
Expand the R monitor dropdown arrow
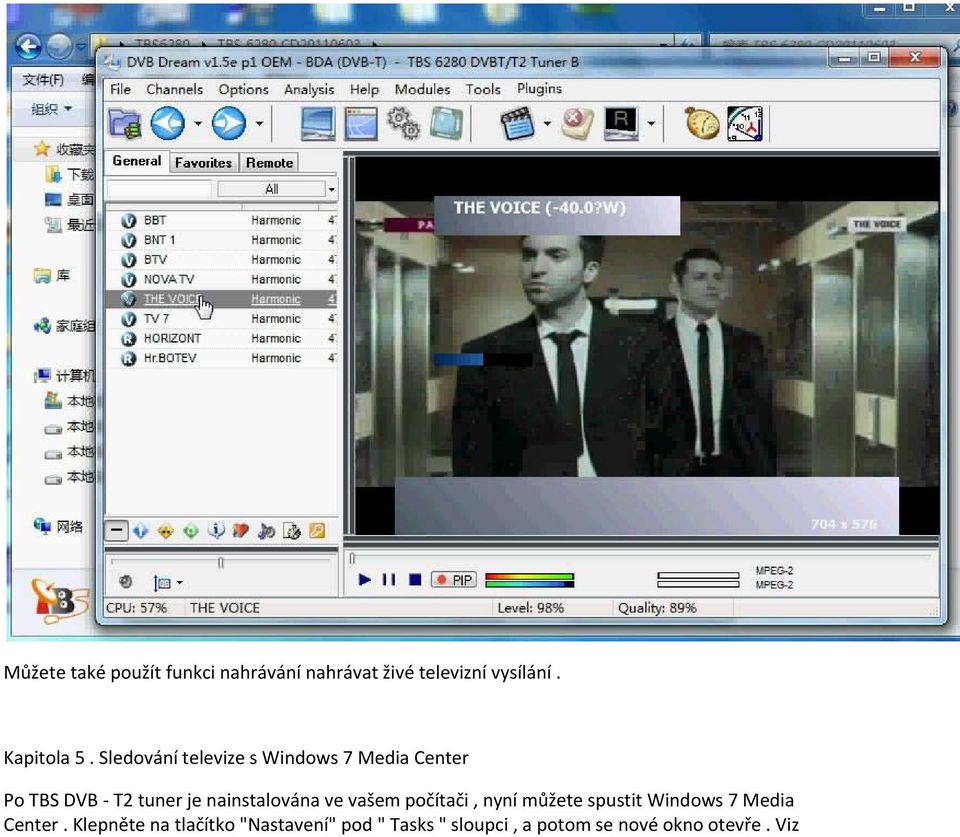[x=651, y=124]
